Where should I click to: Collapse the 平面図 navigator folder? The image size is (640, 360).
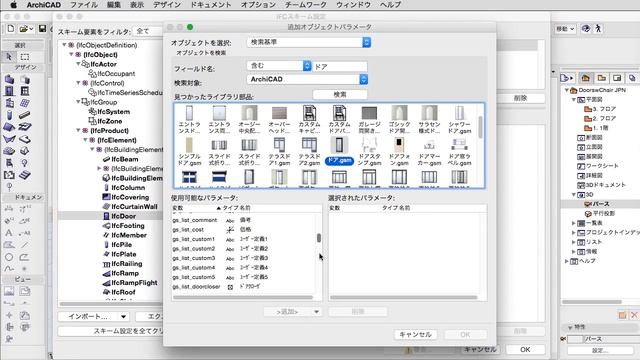[573, 99]
